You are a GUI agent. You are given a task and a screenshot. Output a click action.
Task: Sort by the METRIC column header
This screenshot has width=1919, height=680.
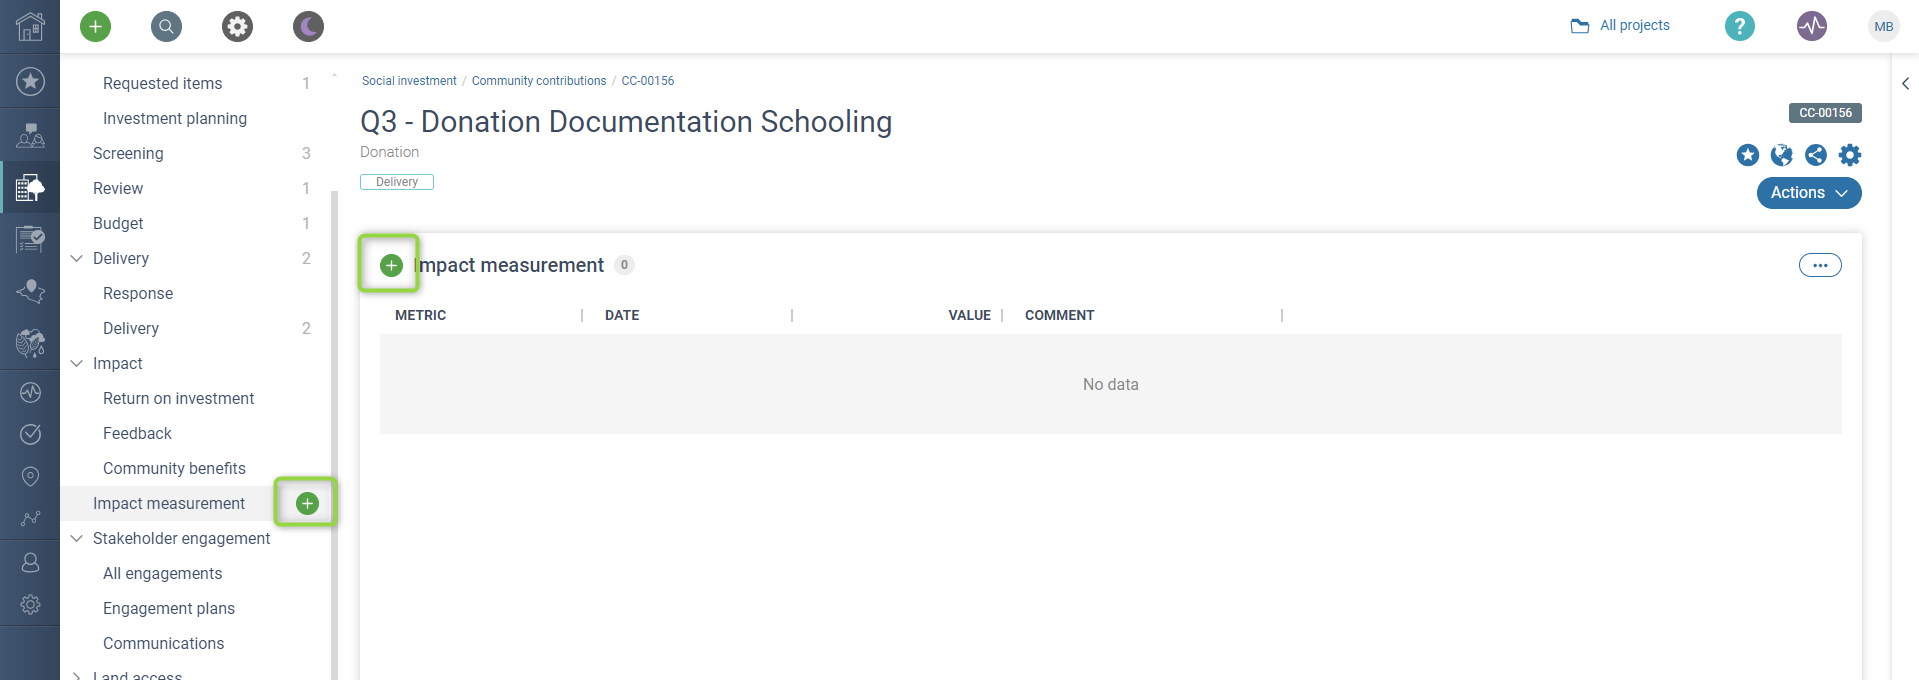[x=420, y=315]
